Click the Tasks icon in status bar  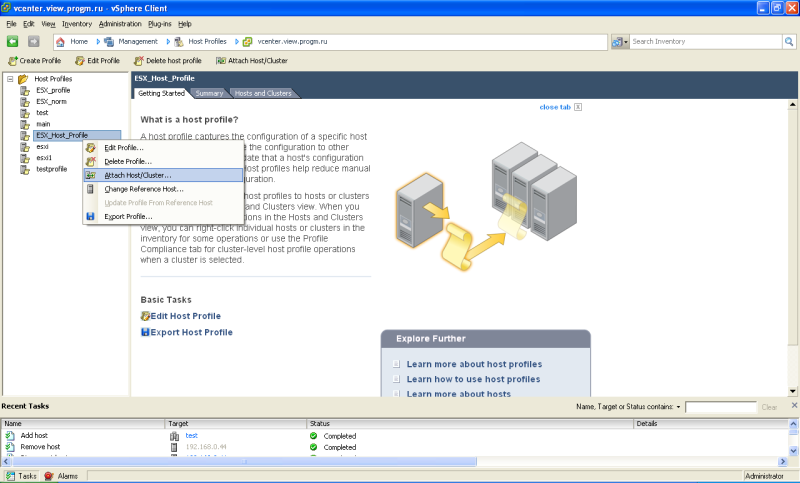coord(10,476)
